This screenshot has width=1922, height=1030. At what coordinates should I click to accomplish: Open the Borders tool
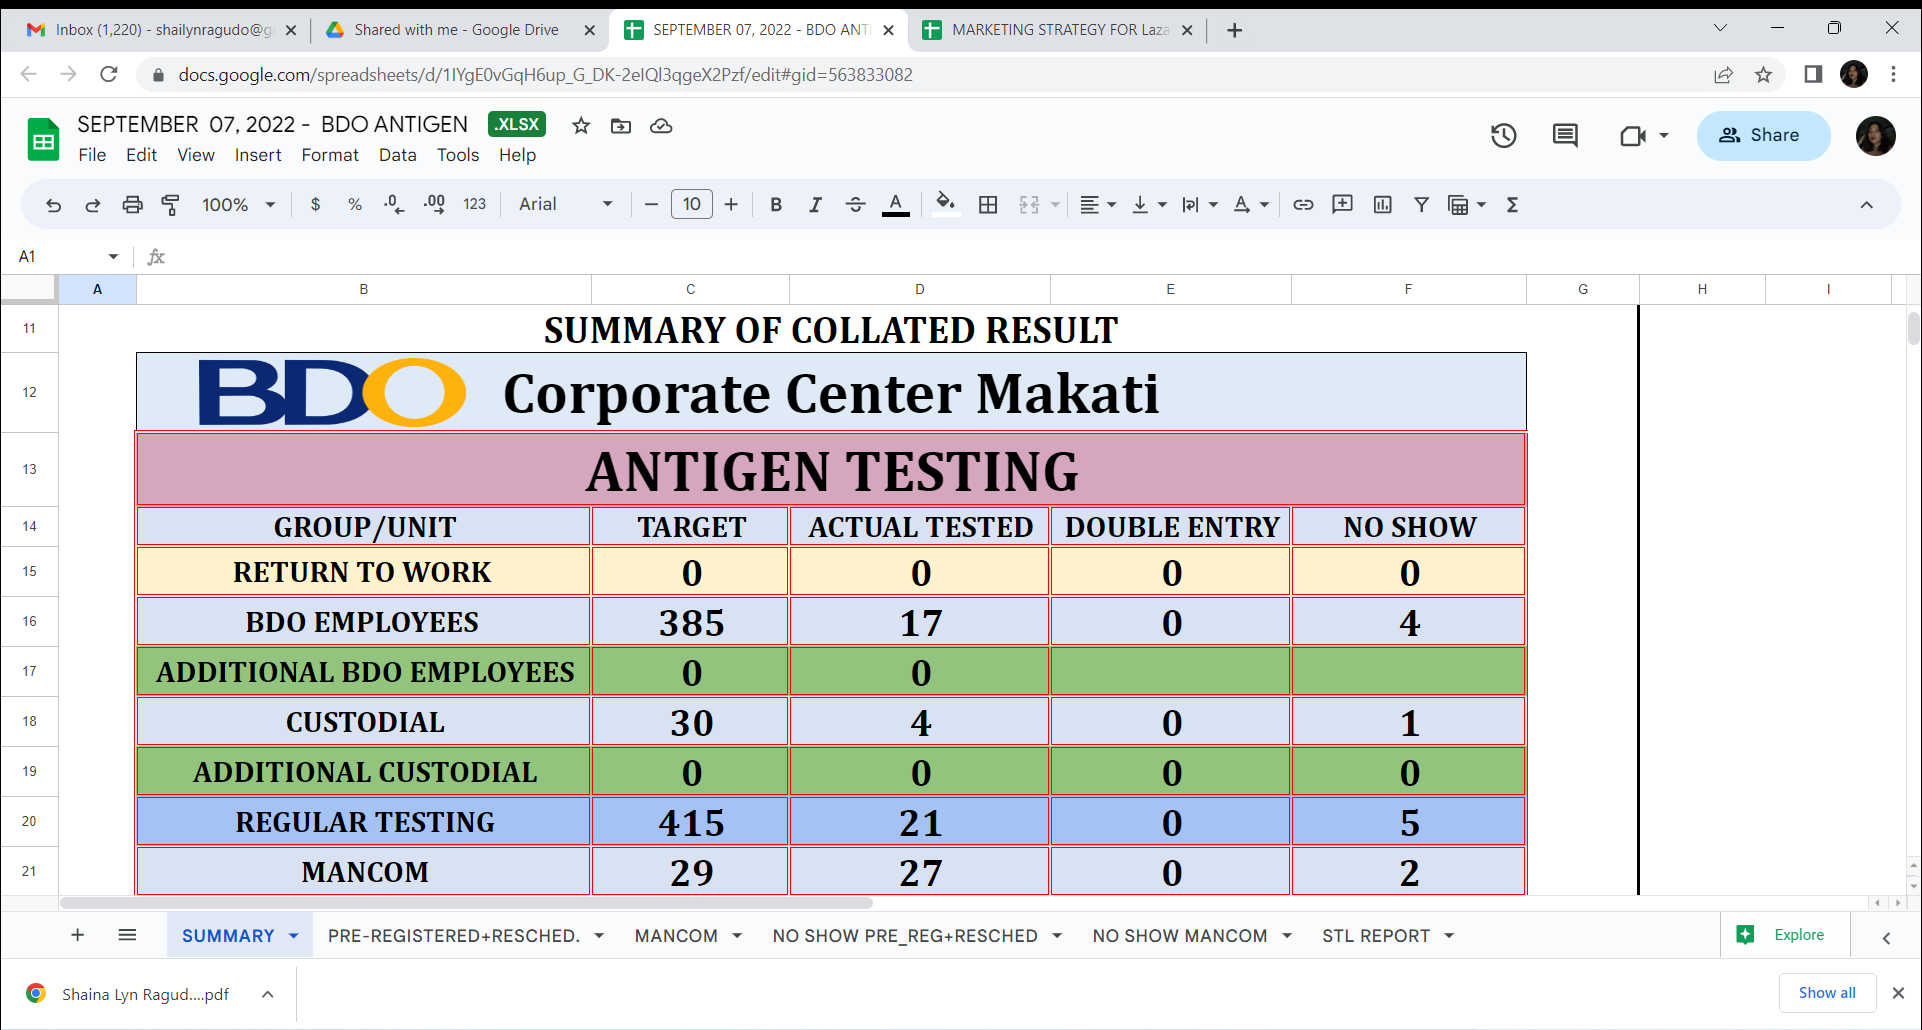(x=988, y=205)
